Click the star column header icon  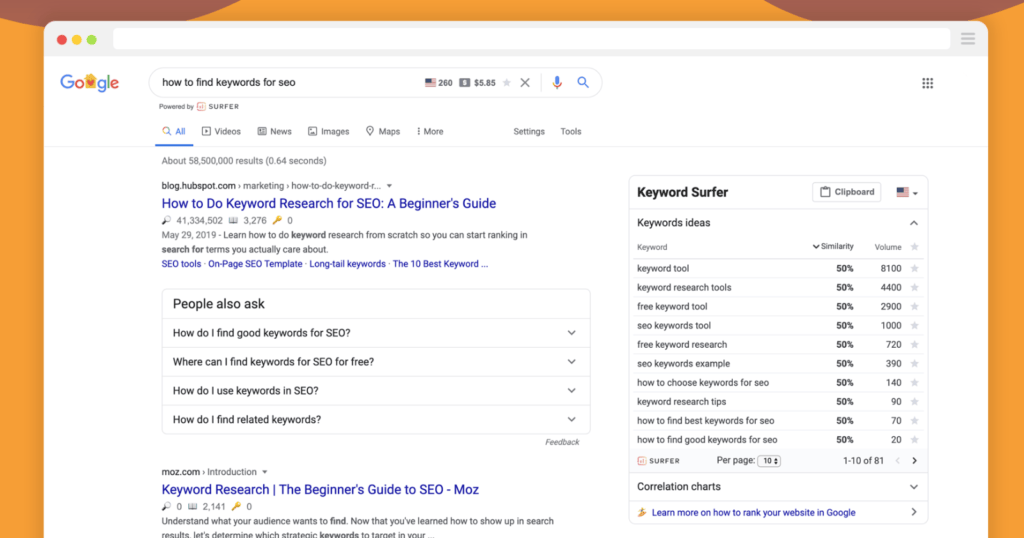914,247
